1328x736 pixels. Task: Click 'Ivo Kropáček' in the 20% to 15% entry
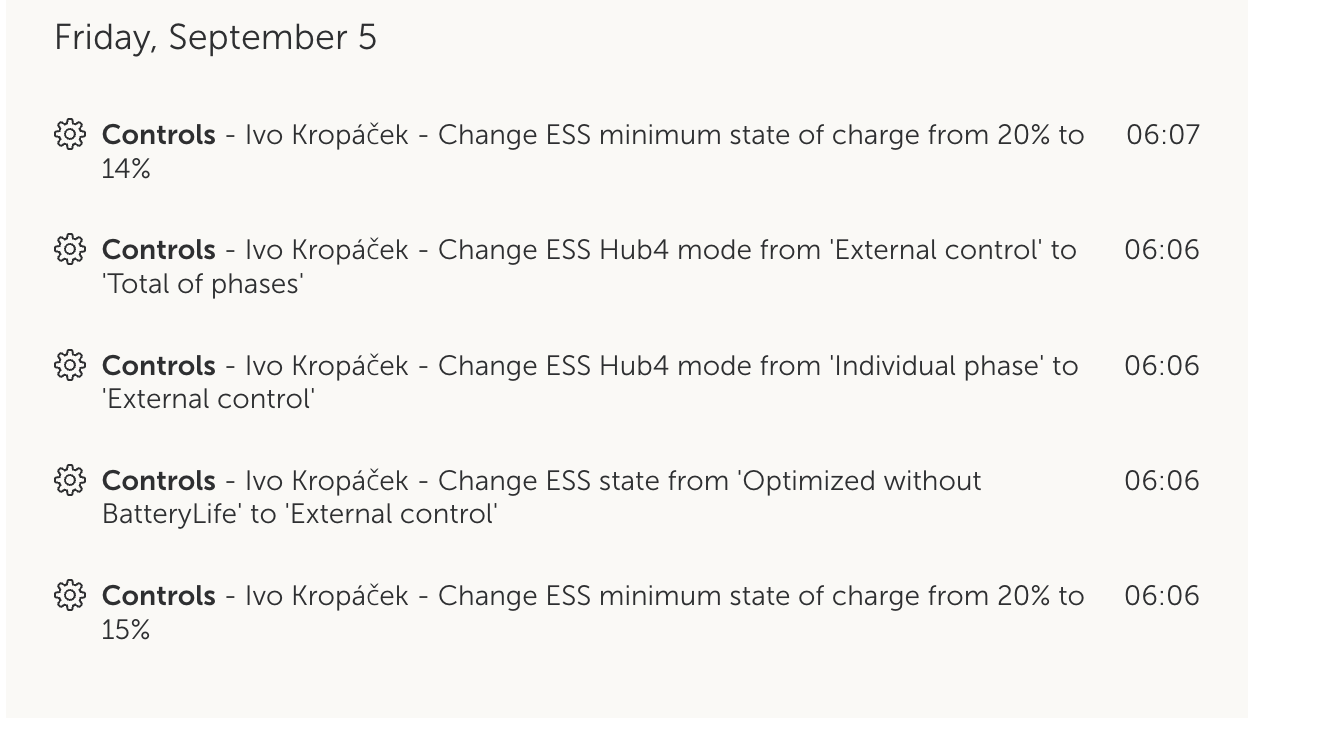[326, 596]
